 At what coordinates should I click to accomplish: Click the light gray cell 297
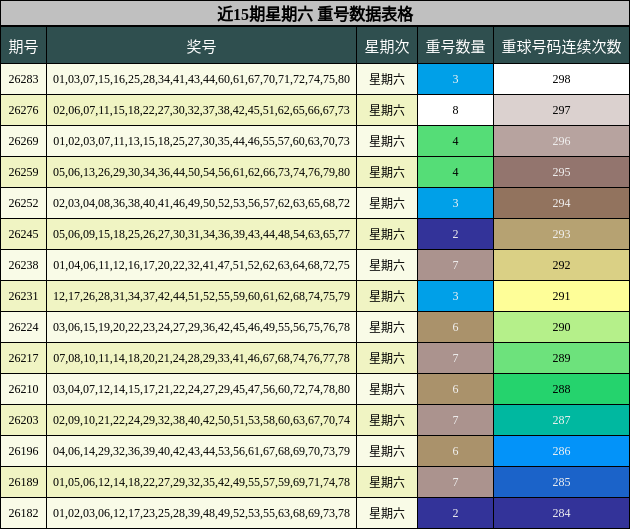(x=561, y=110)
